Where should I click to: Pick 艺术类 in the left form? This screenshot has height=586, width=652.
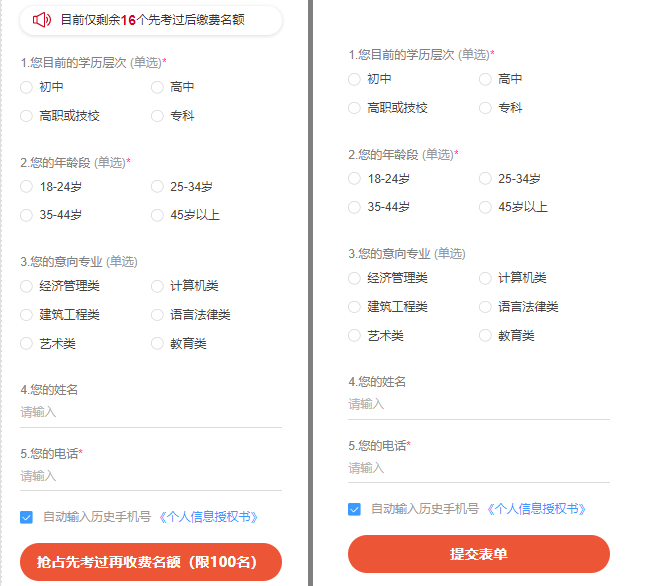click(27, 344)
